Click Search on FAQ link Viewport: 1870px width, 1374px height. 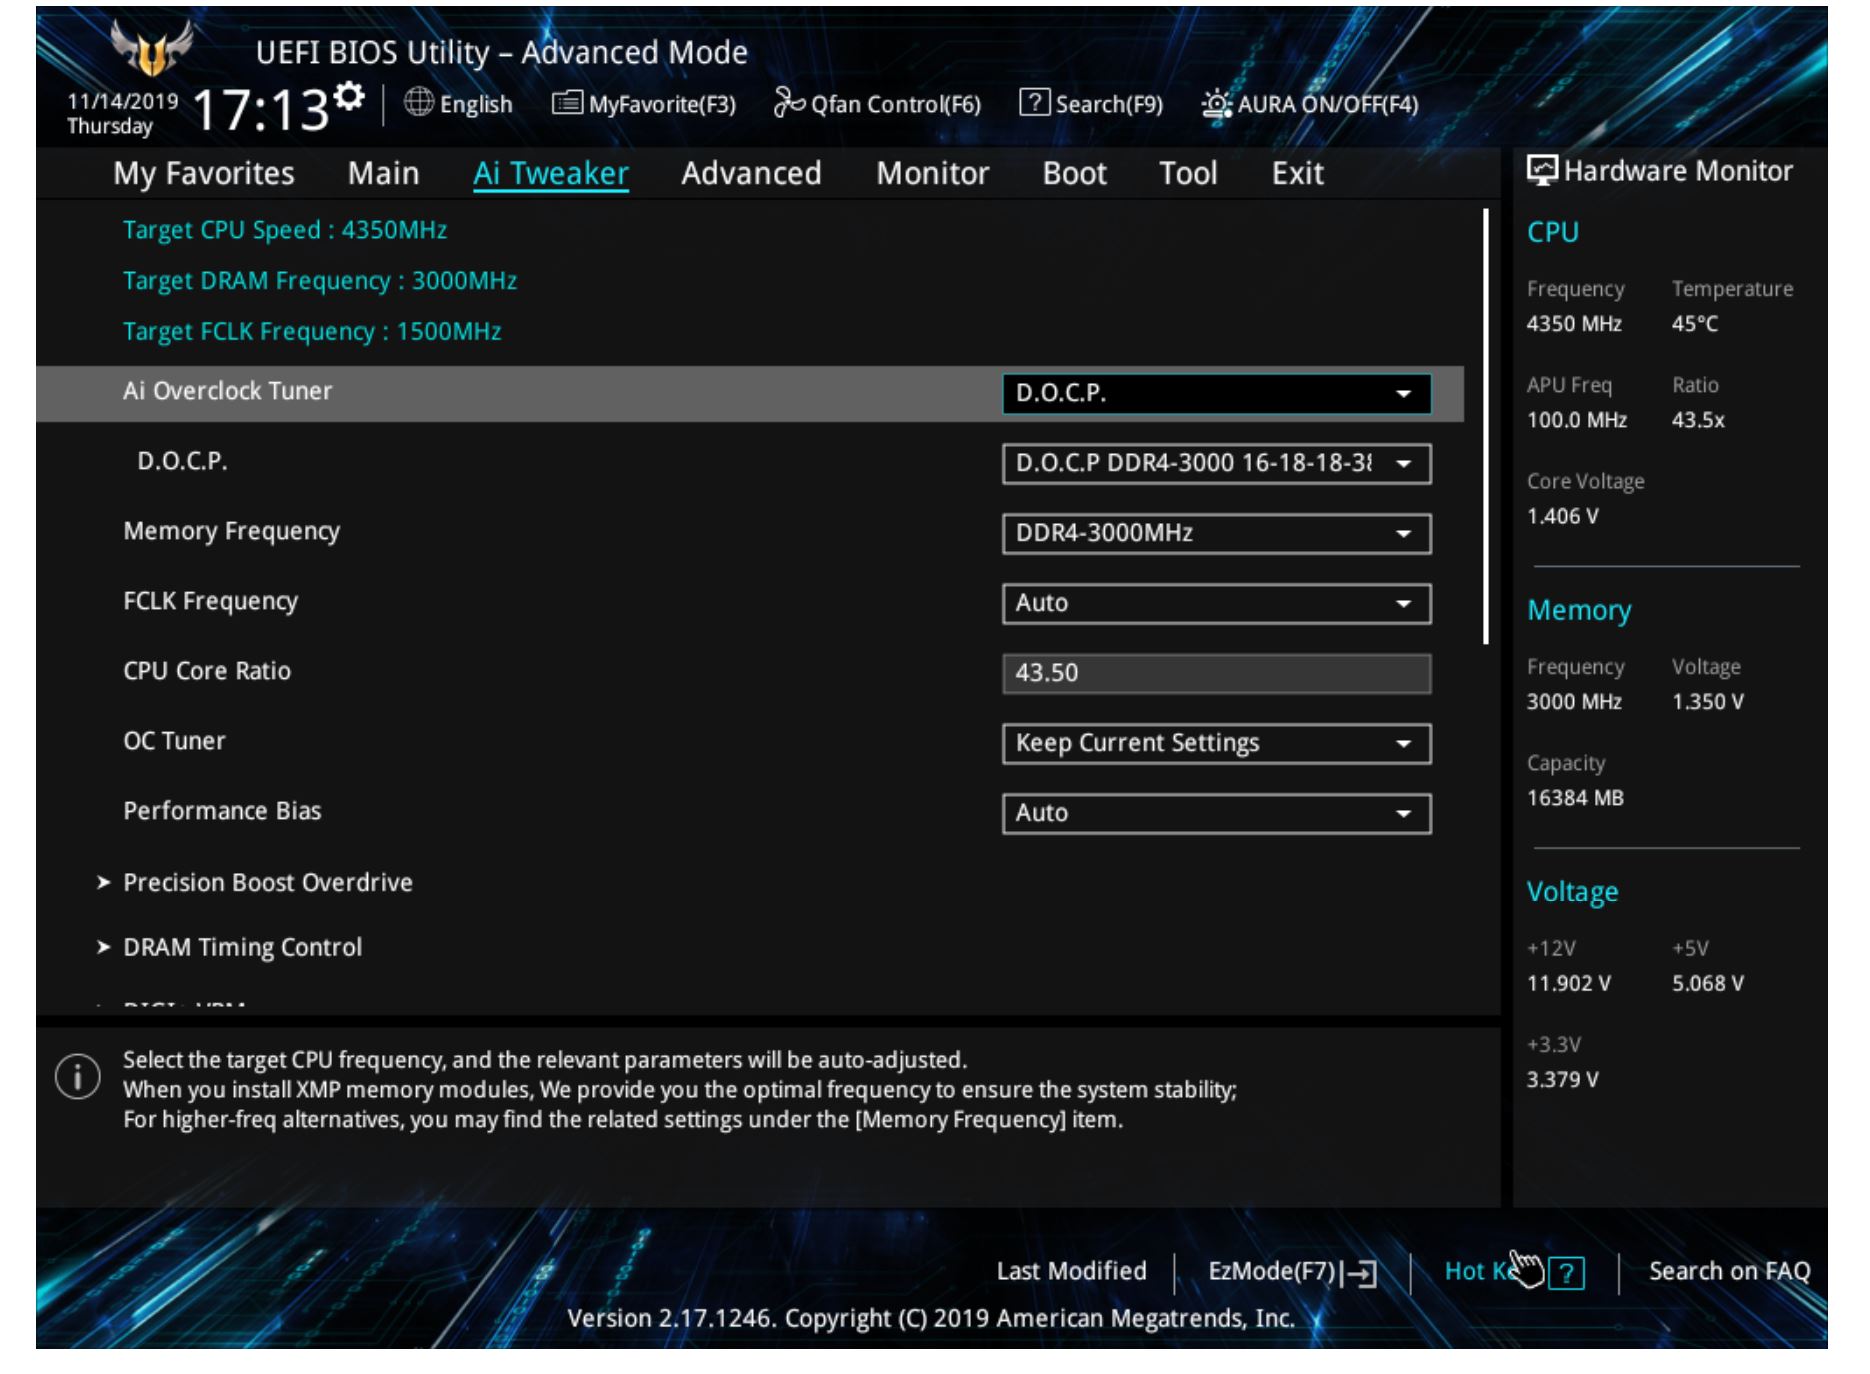1729,1271
